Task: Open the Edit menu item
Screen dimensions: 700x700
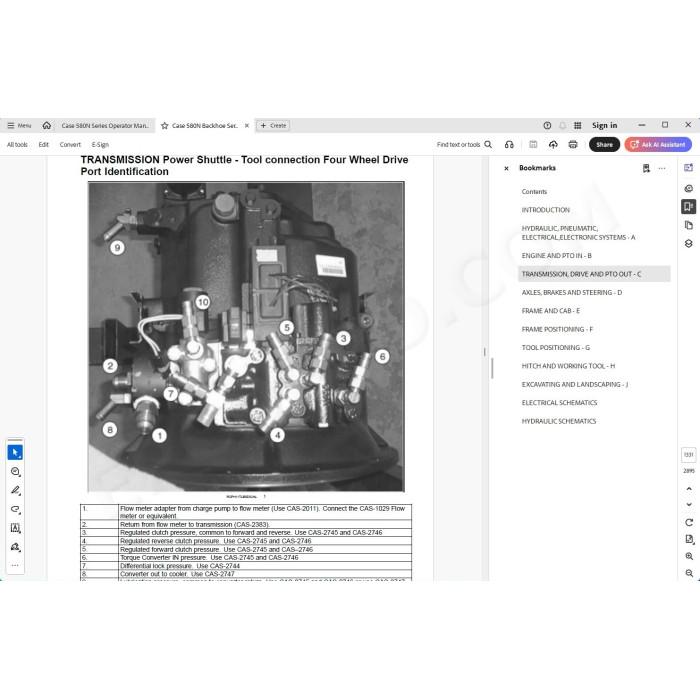Action: coord(43,145)
